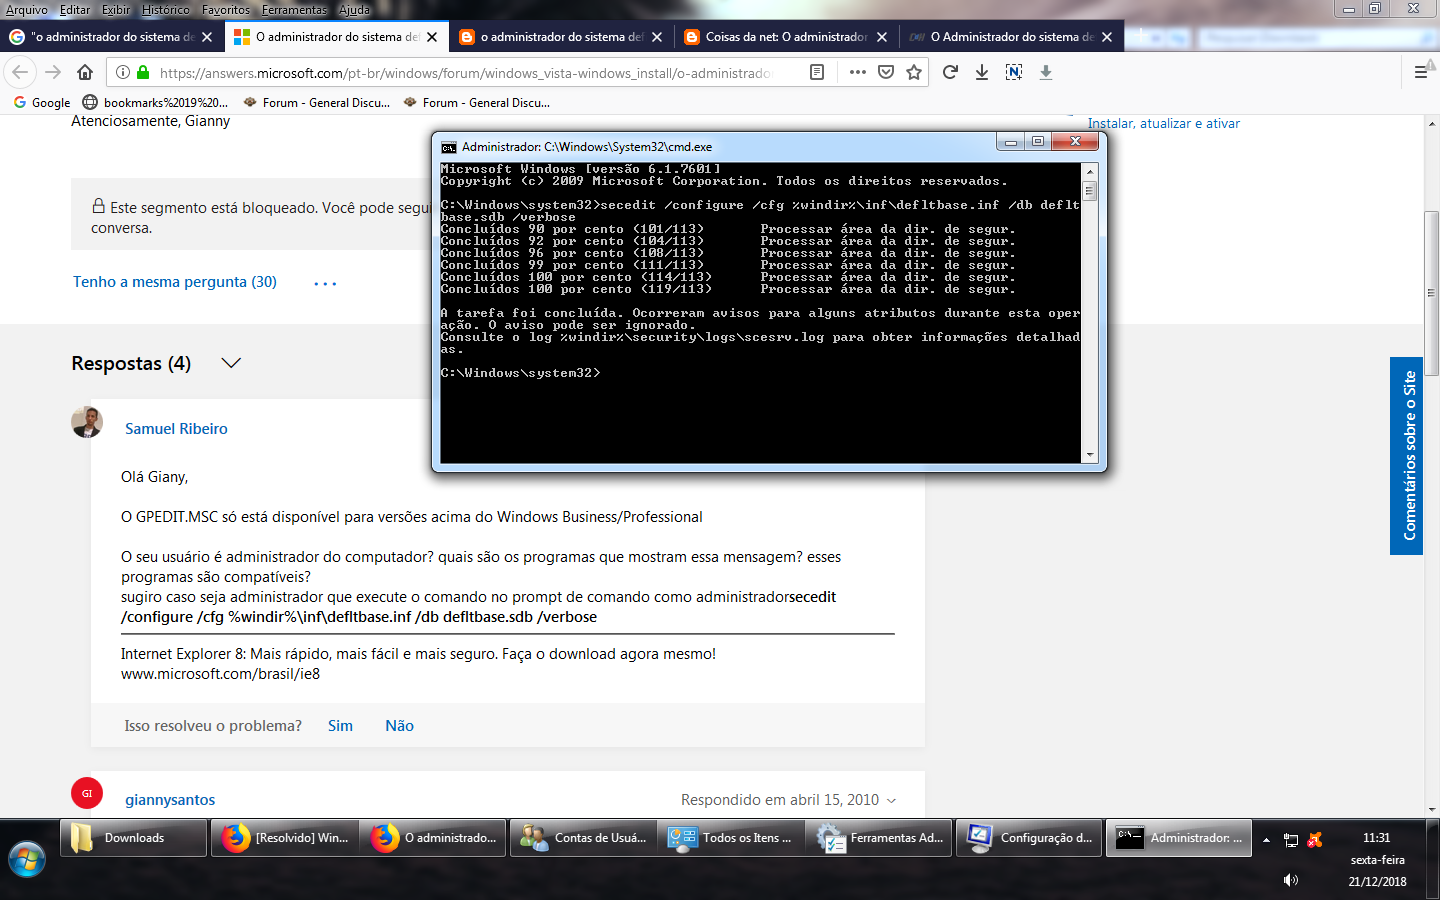
Task: Open the Editar menu
Action: 75,10
